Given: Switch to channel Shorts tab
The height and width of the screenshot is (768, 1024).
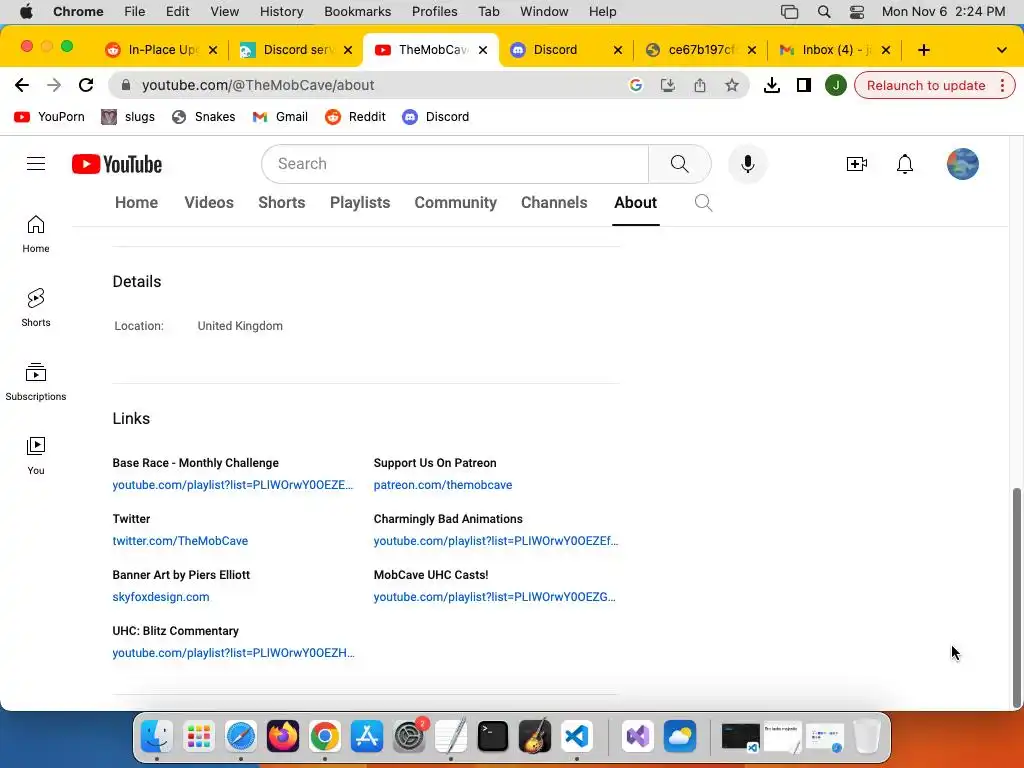Looking at the screenshot, I should coord(281,202).
